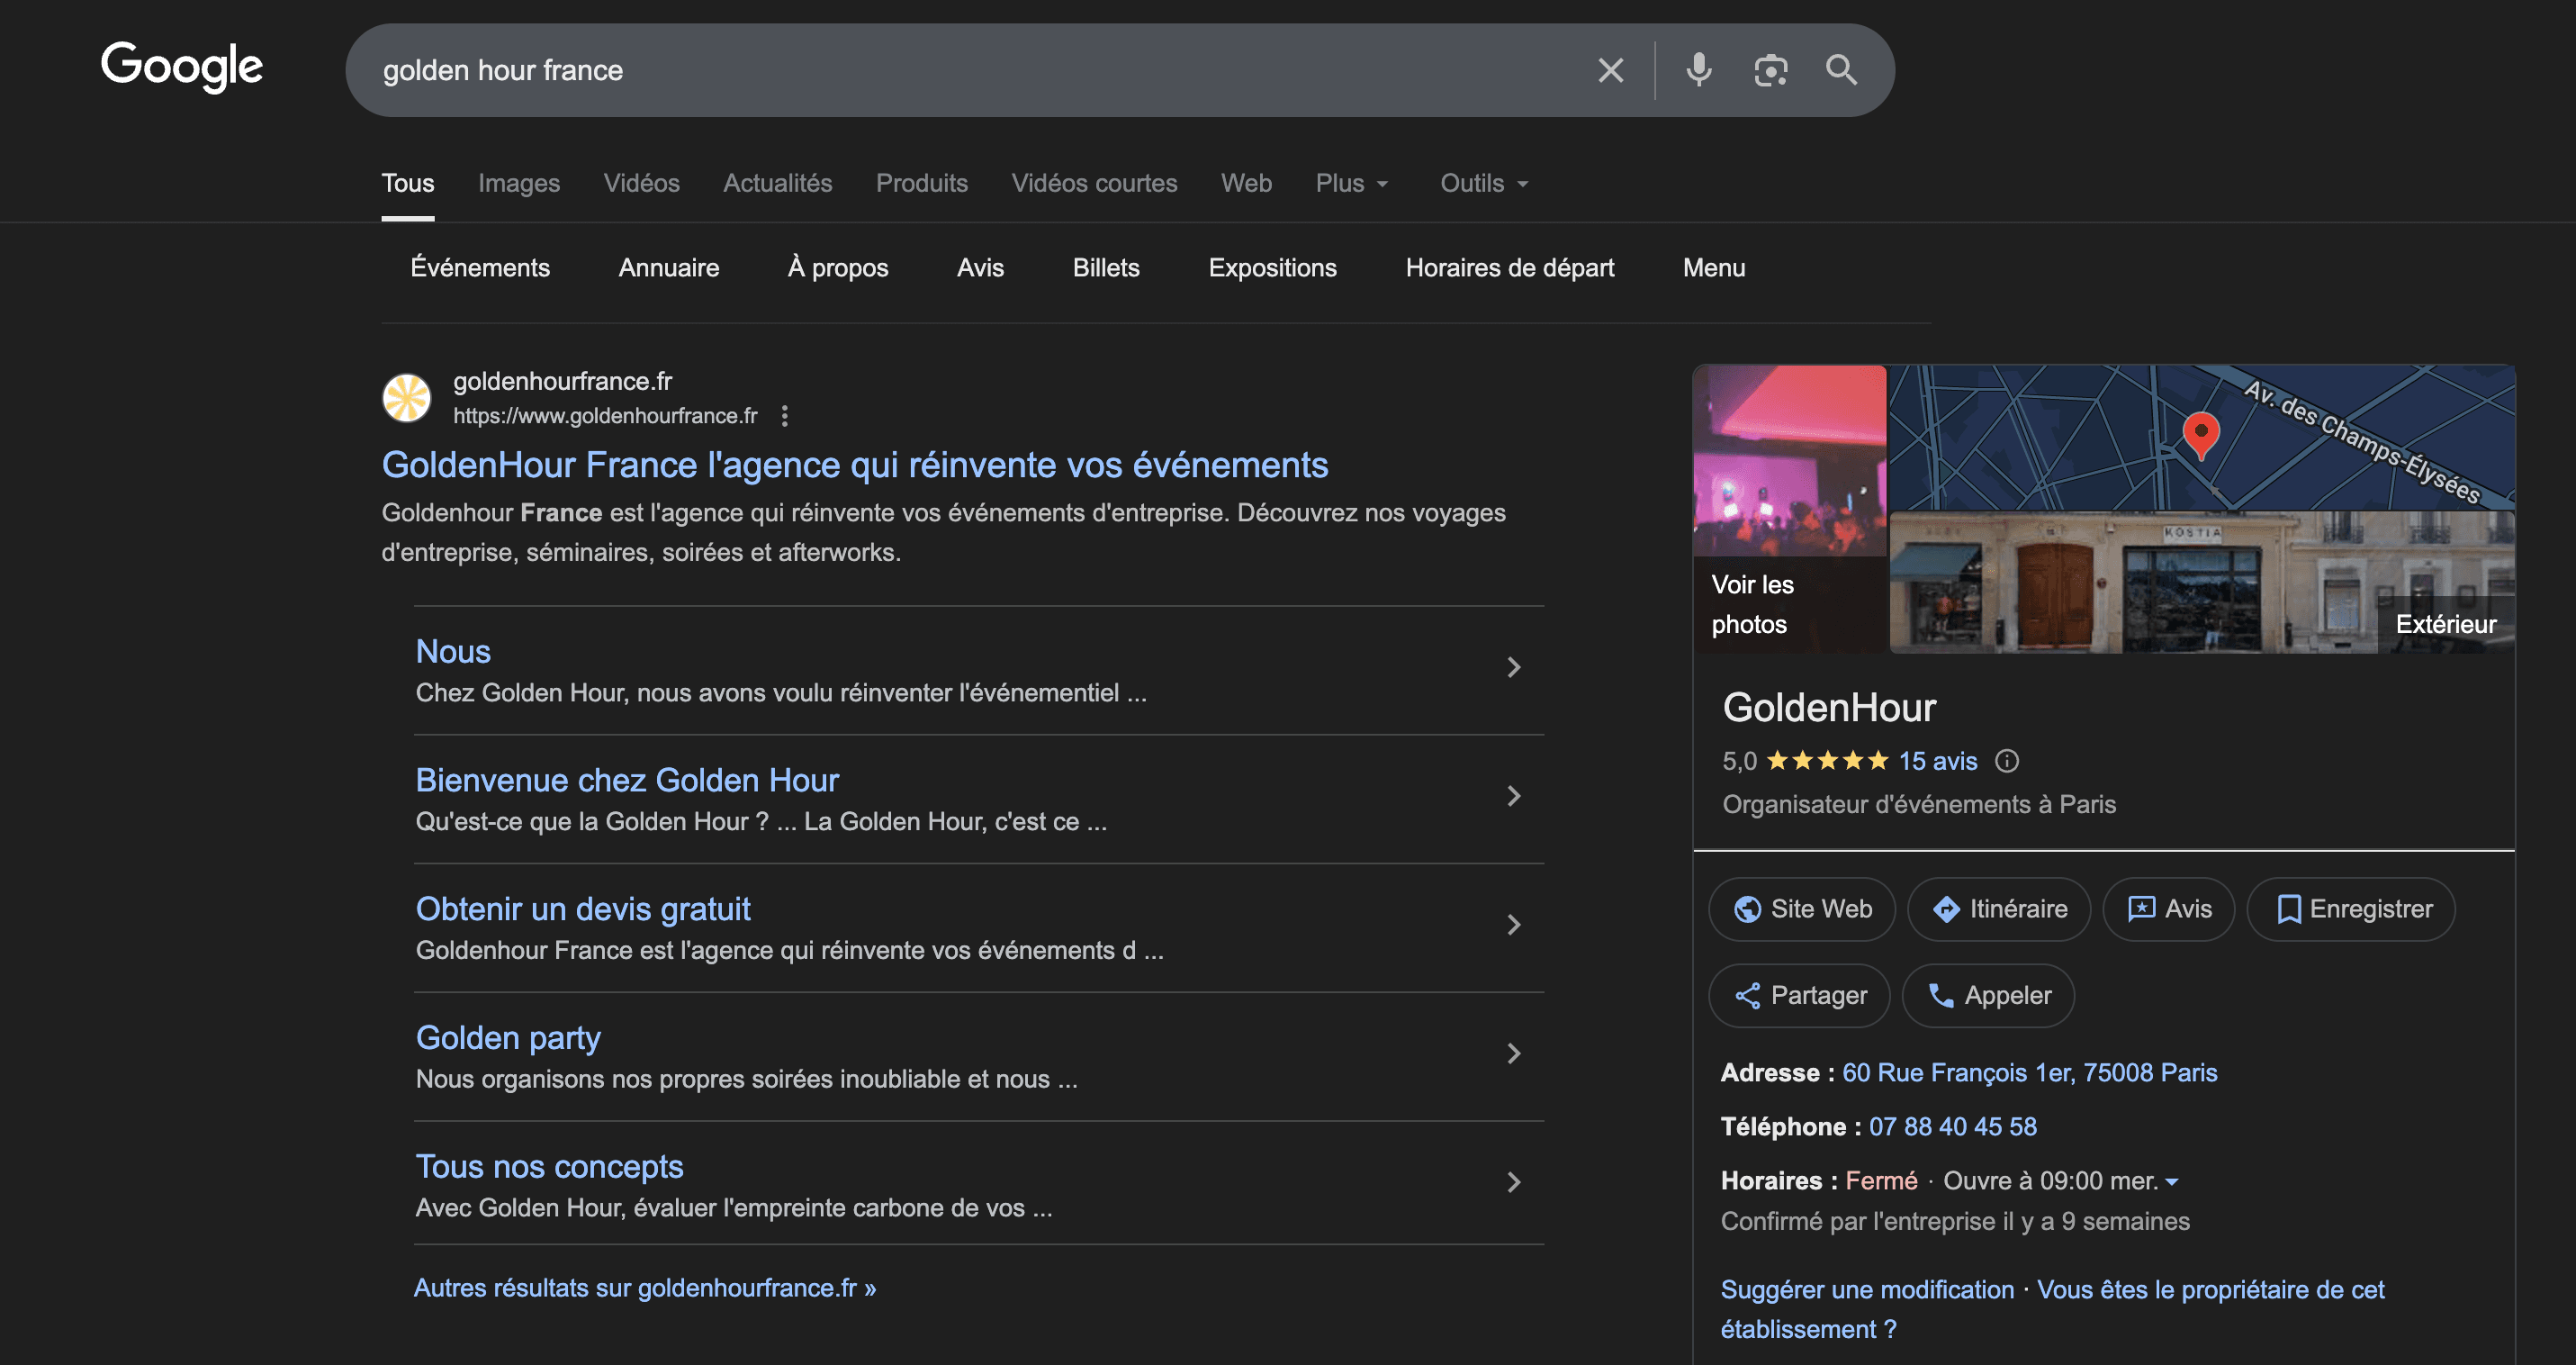Expand the Golden party chevron

pyautogui.click(x=1514, y=1053)
